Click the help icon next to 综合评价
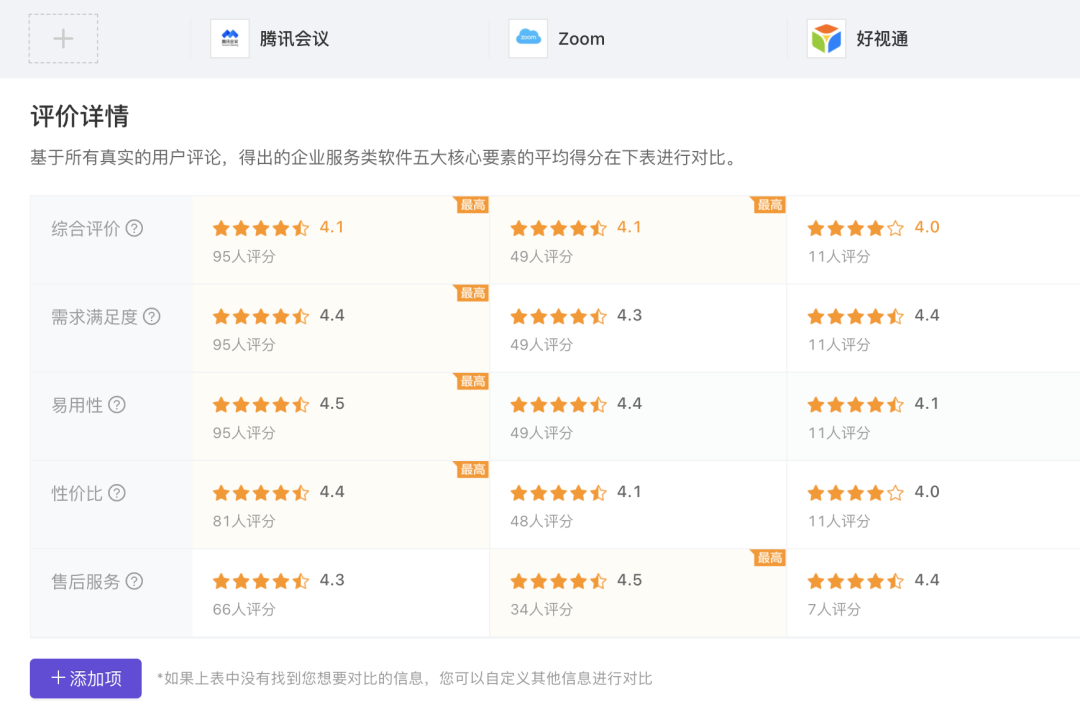1080x727 pixels. coord(135,228)
